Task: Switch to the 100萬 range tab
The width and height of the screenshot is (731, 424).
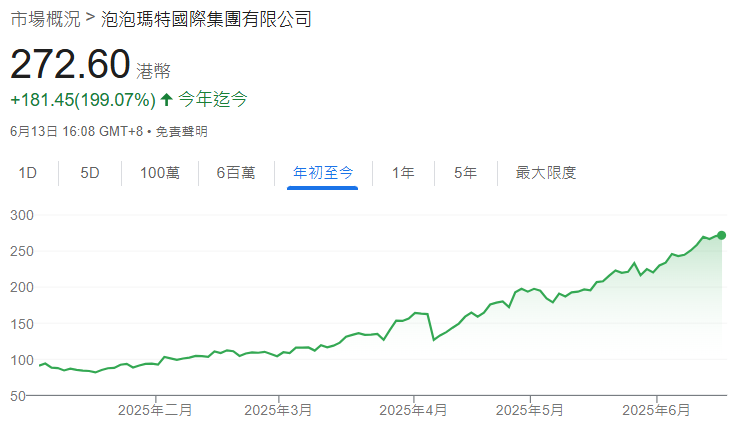Action: point(160,173)
